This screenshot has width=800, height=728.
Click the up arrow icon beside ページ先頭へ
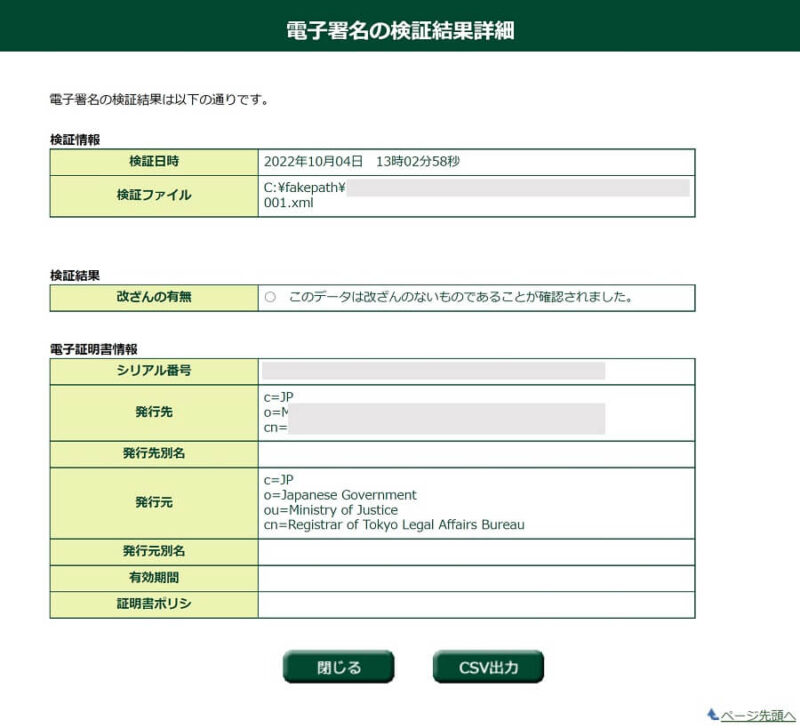pos(713,714)
